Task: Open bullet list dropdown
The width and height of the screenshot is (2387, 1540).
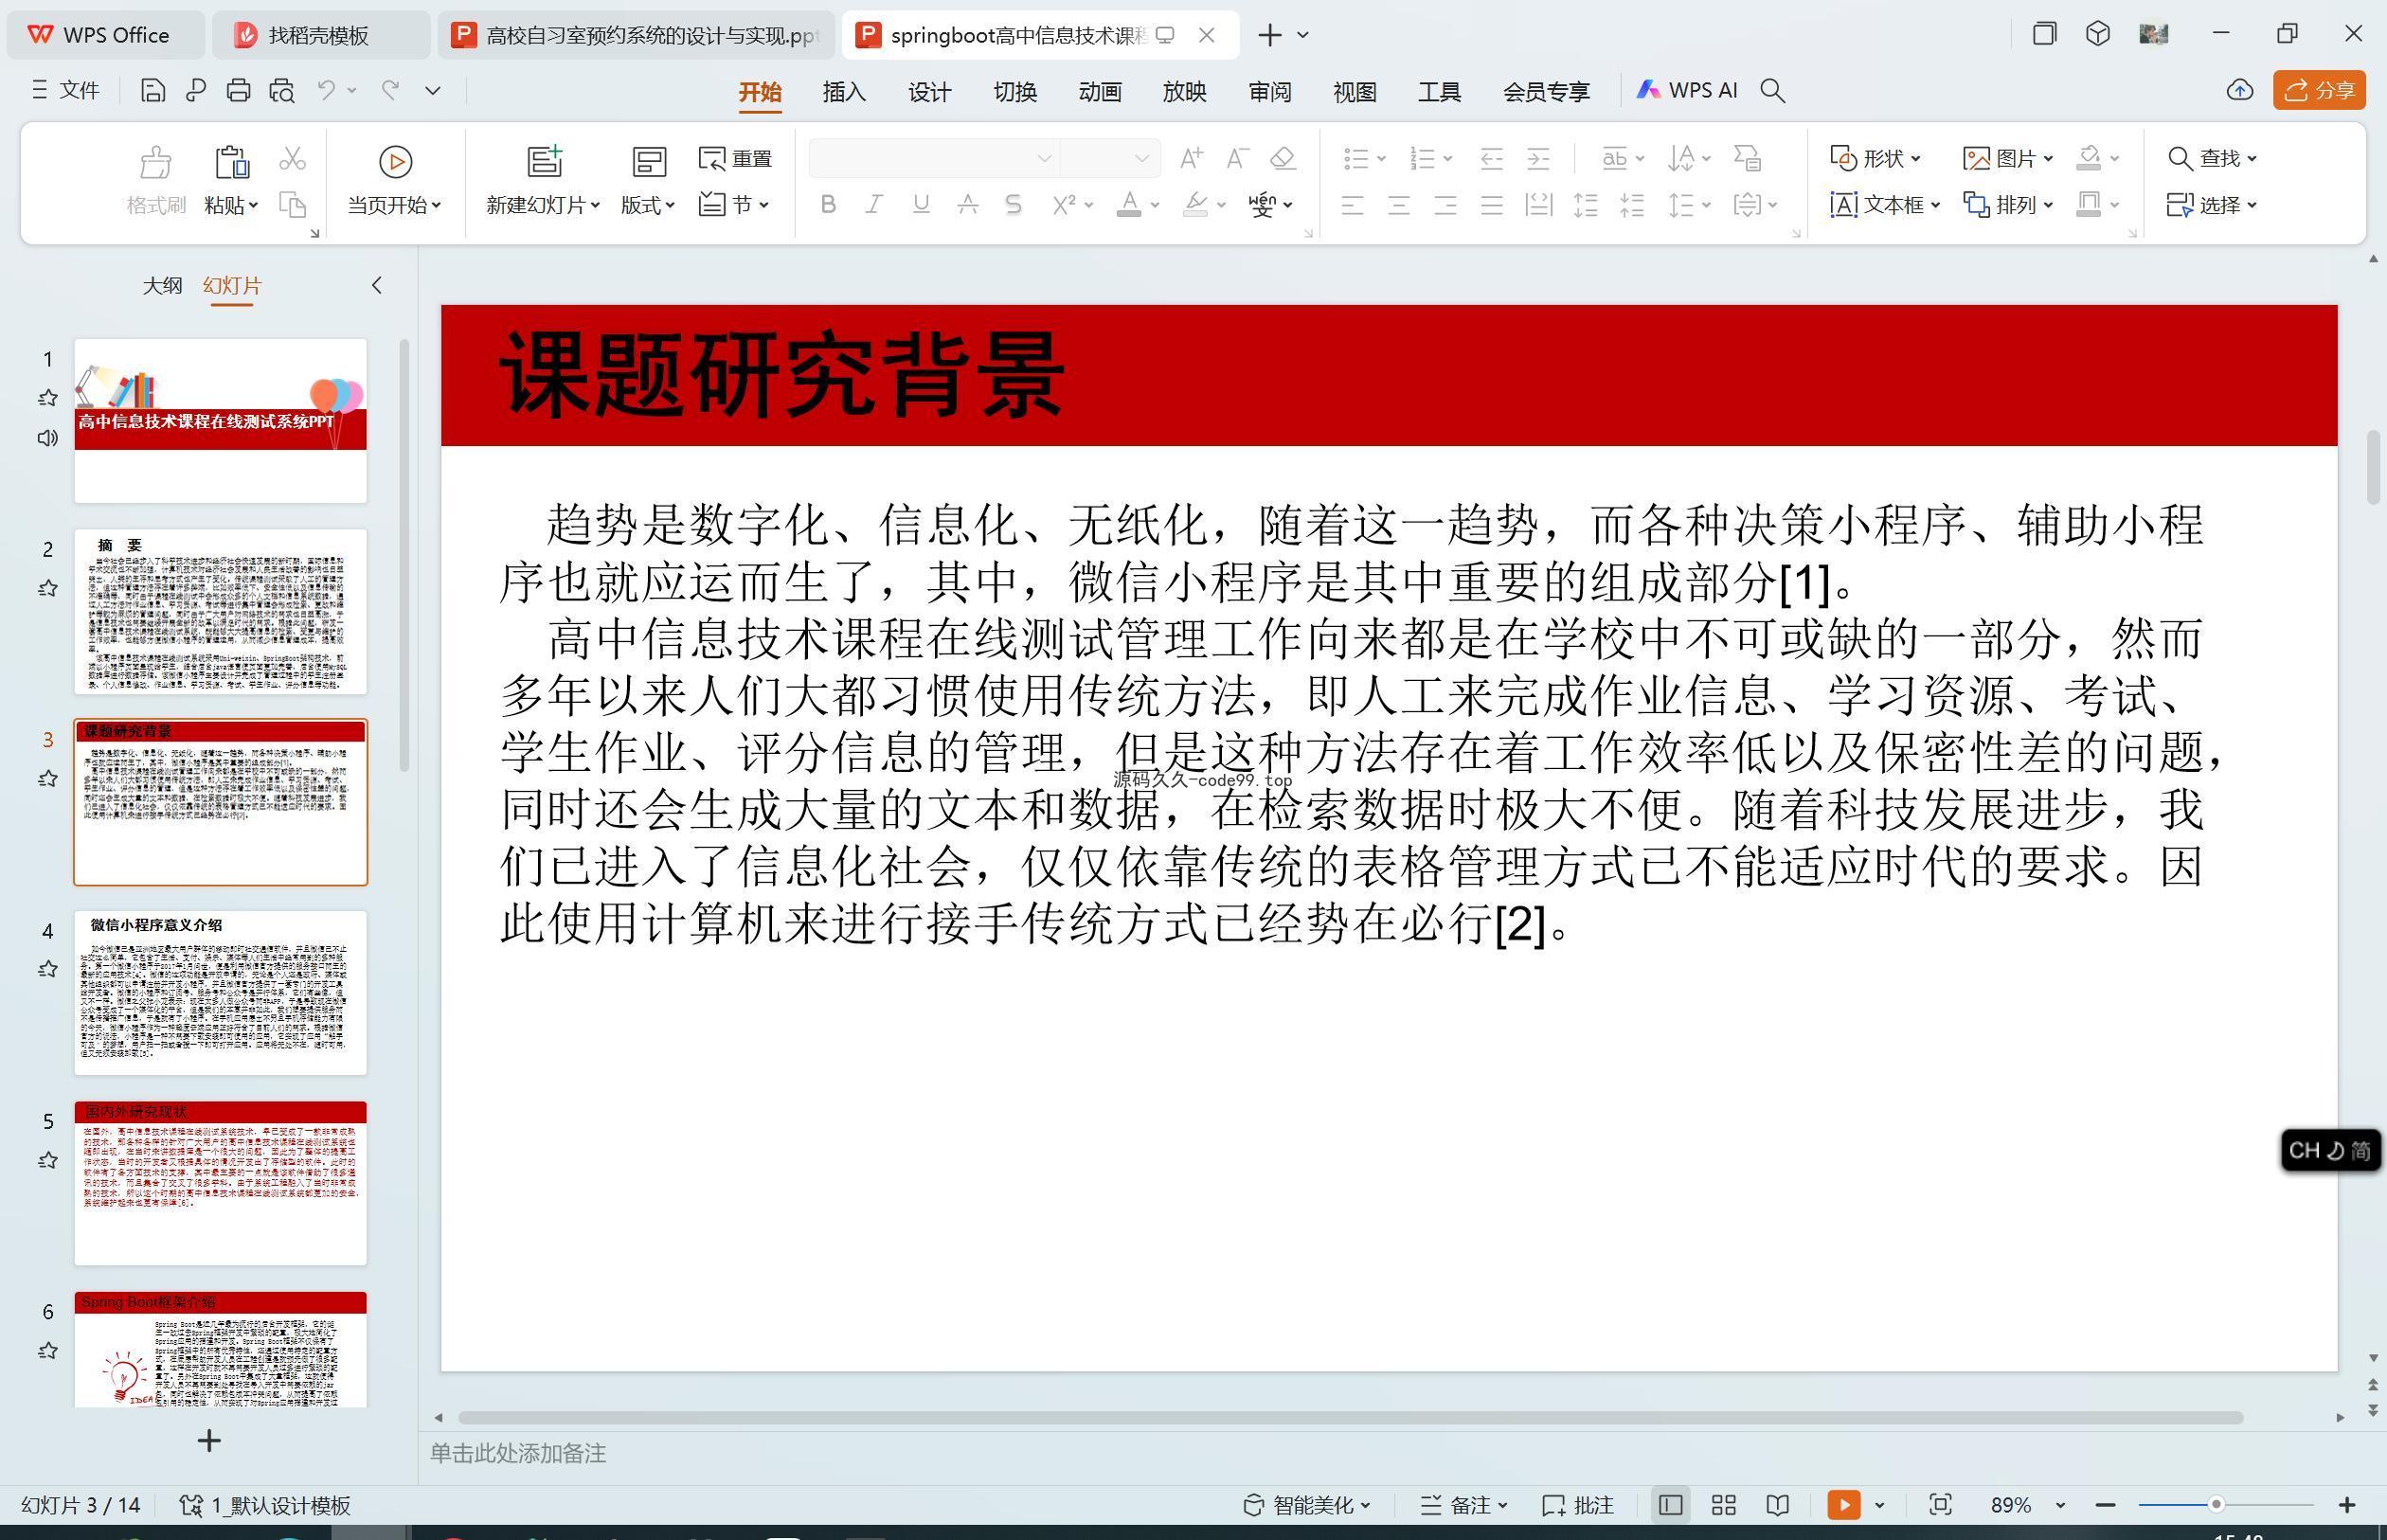Action: coord(1381,158)
